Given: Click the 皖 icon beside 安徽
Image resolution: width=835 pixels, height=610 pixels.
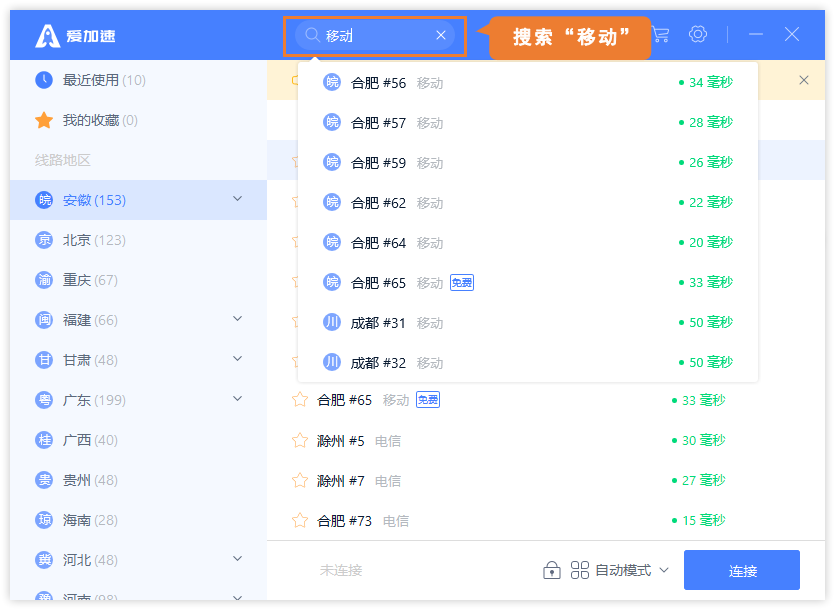Looking at the screenshot, I should 44,200.
